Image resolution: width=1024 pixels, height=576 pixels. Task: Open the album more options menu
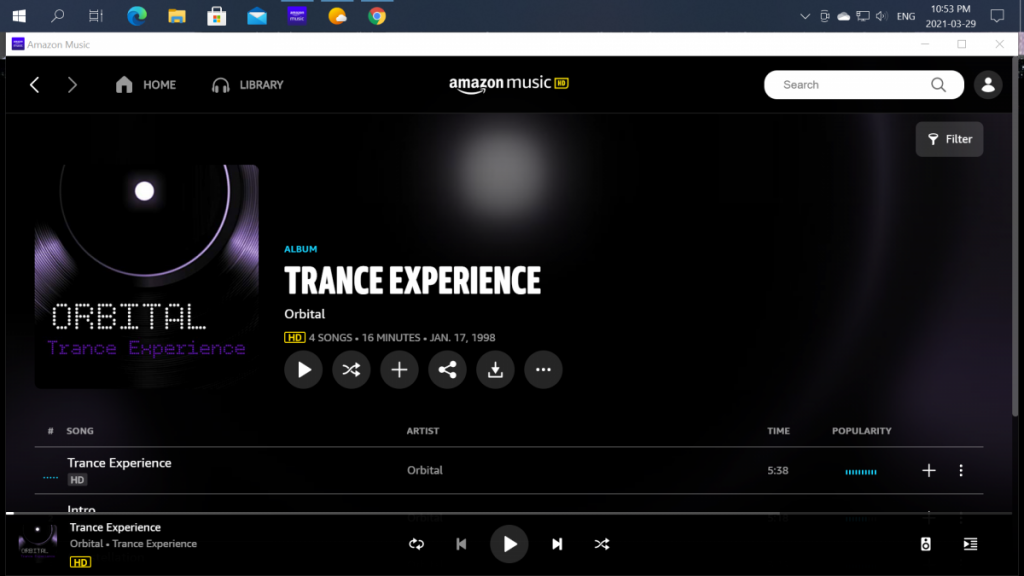point(543,370)
